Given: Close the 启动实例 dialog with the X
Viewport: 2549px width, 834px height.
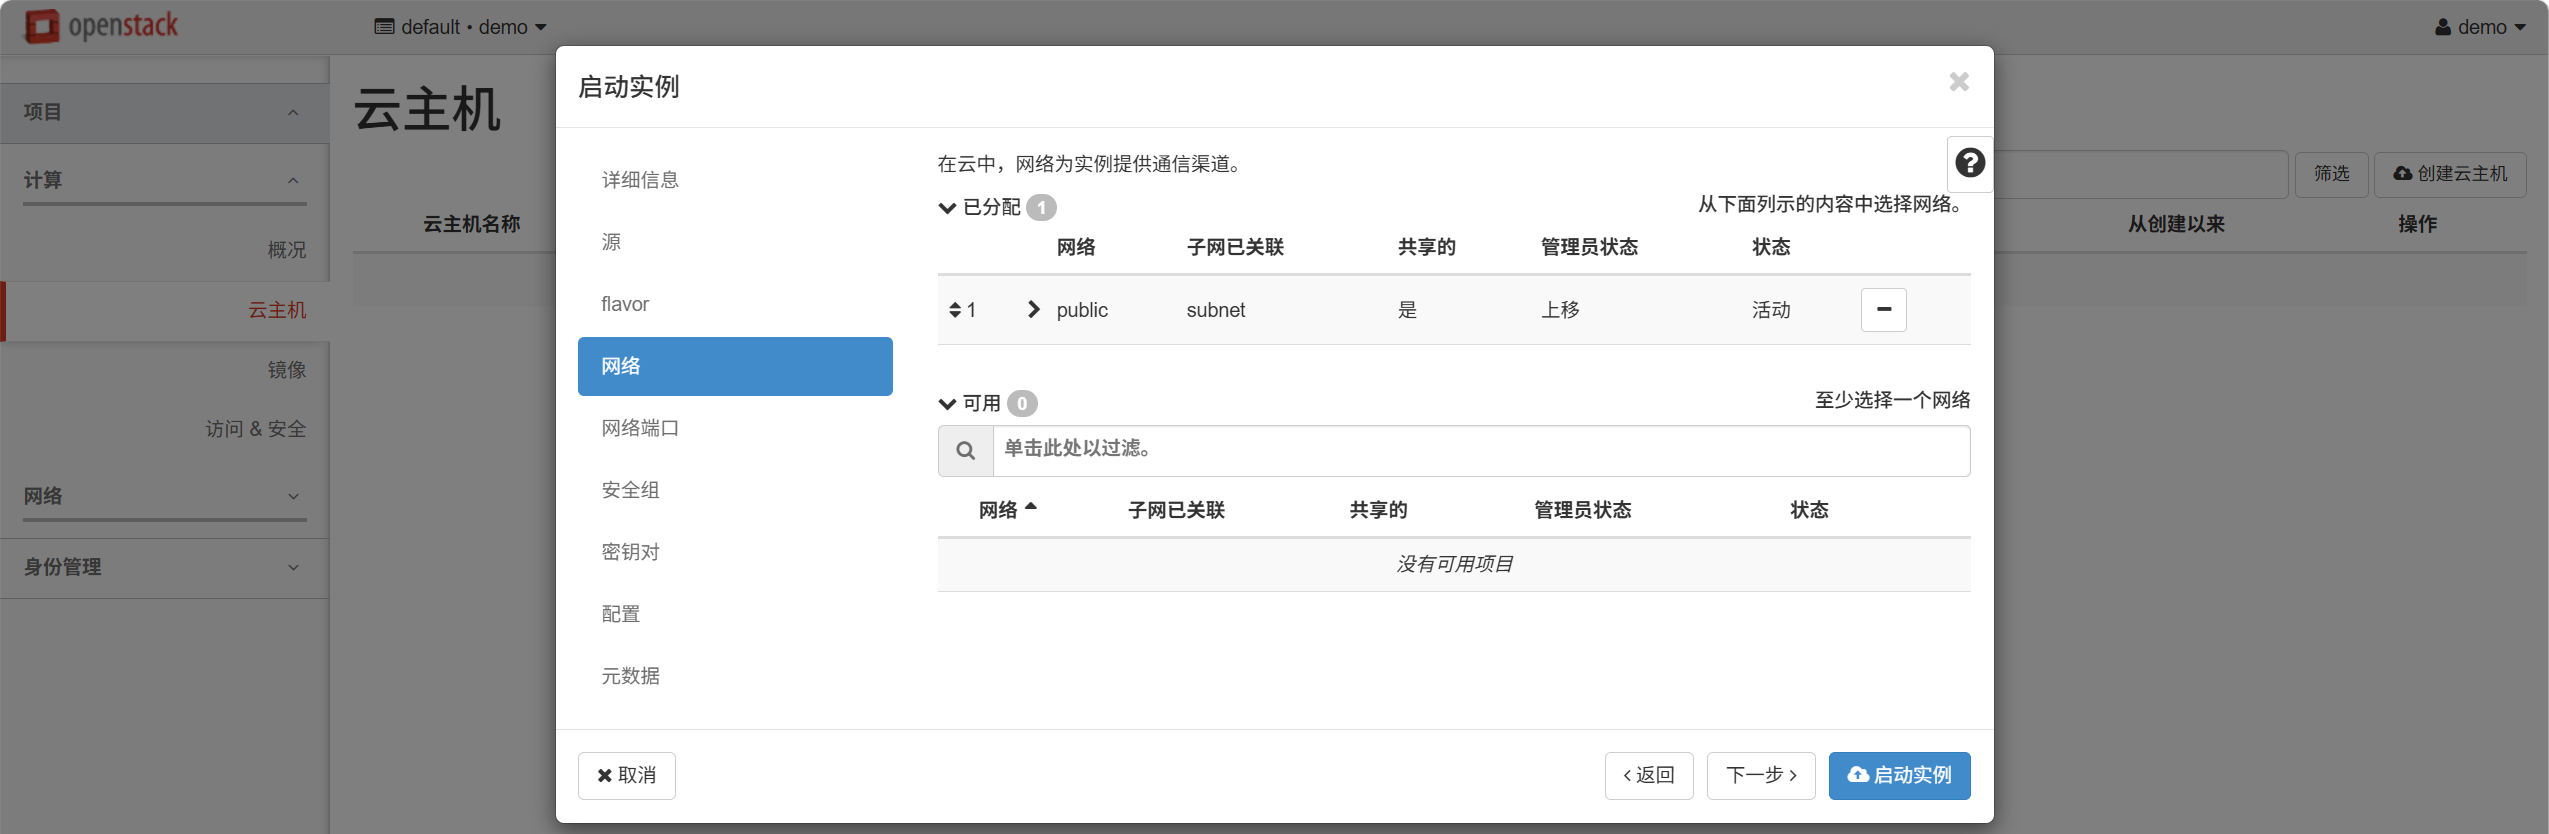Looking at the screenshot, I should [1959, 82].
